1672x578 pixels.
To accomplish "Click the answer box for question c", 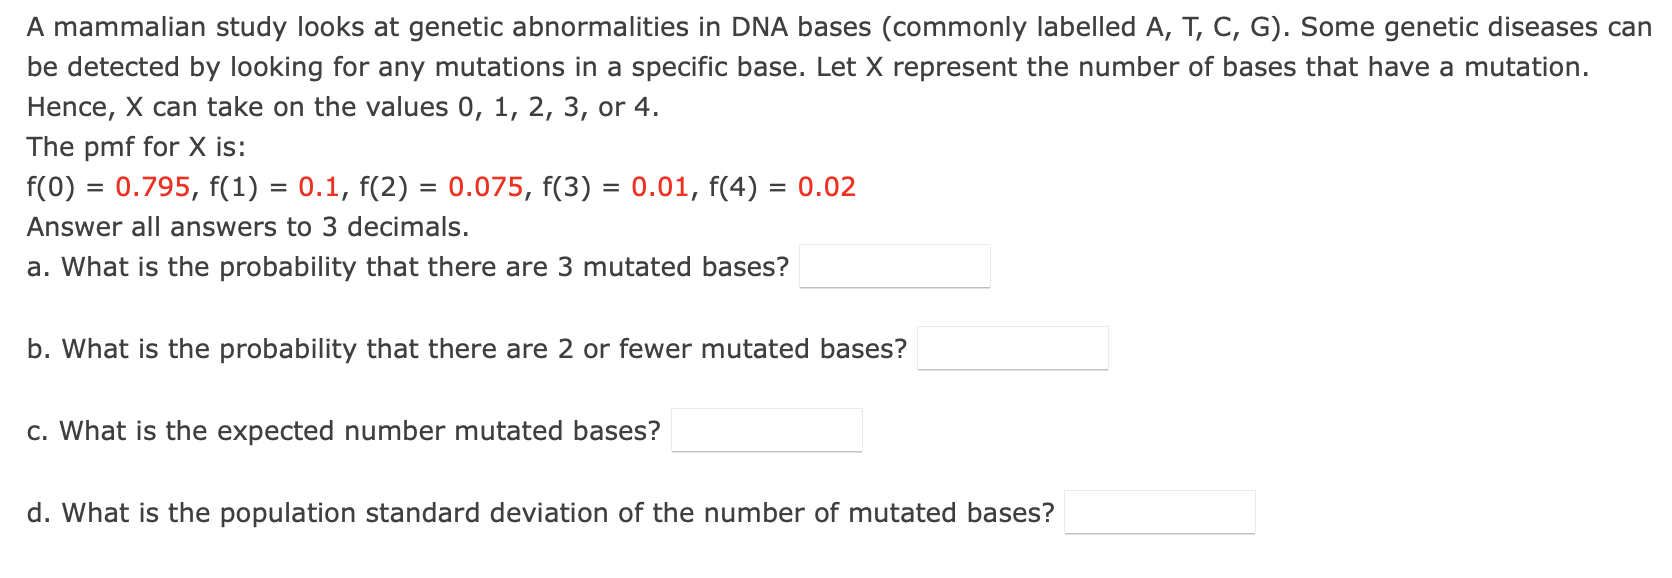I will (x=766, y=430).
